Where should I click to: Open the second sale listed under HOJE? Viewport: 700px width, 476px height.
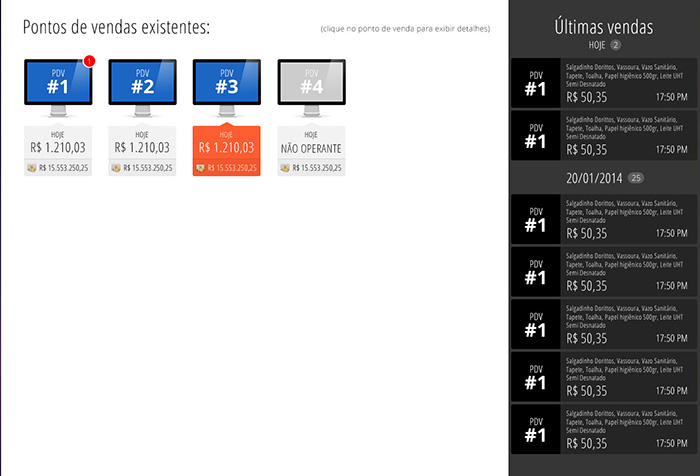(603, 135)
